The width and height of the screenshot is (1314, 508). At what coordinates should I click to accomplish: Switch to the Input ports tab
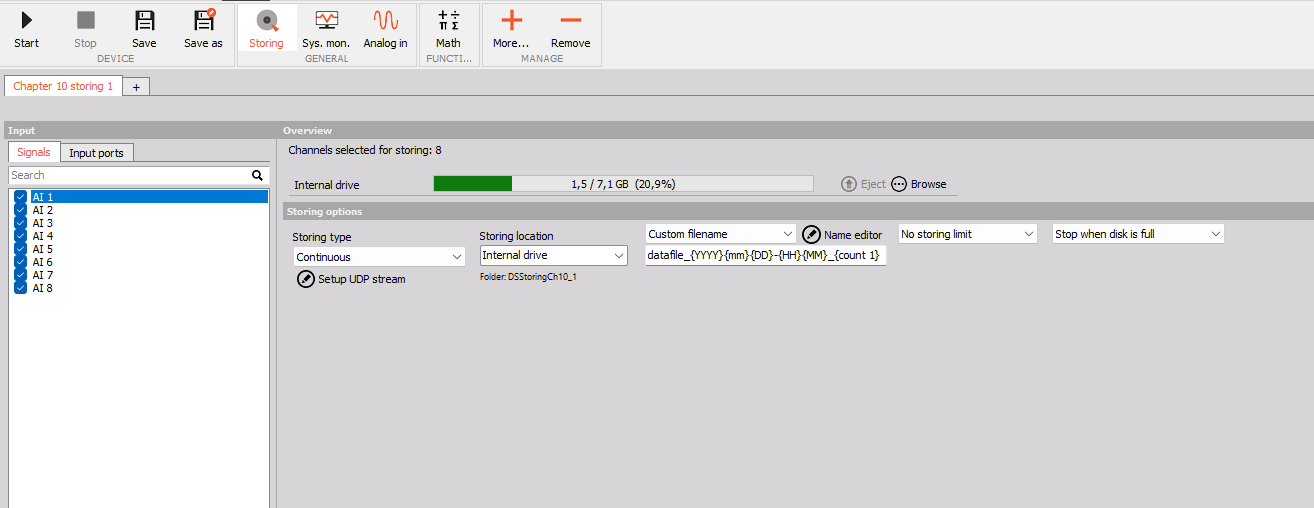coord(96,153)
